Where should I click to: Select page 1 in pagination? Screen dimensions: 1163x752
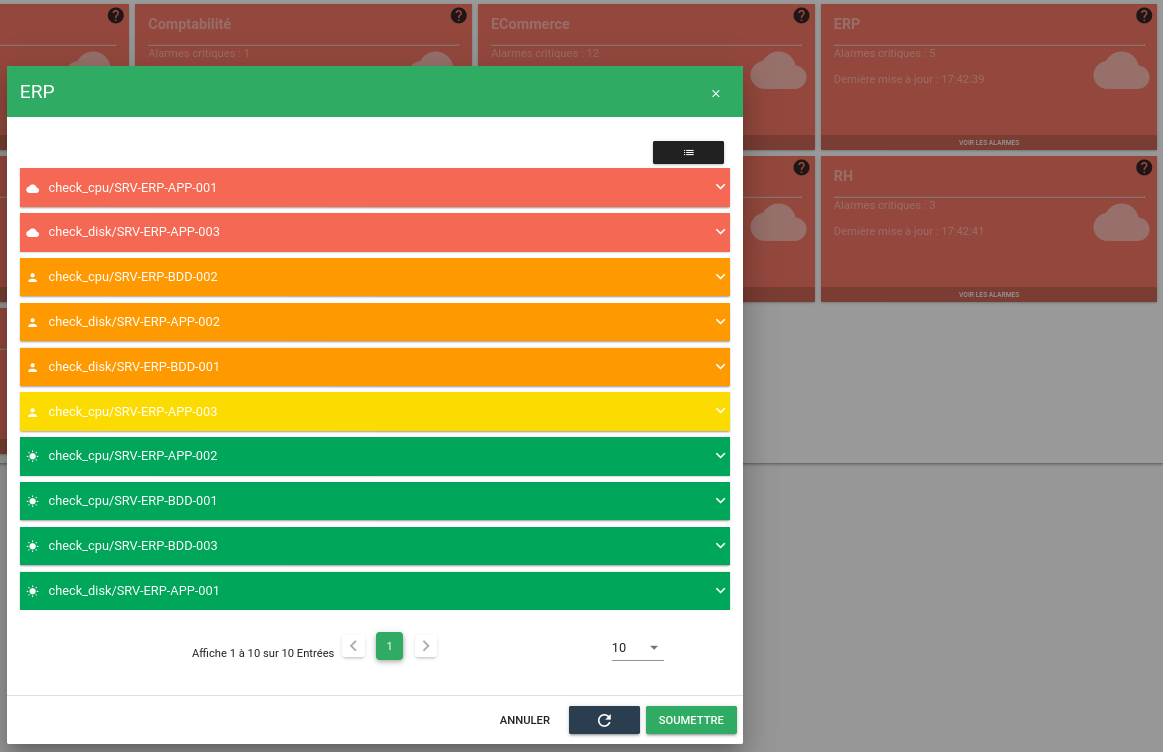389,646
